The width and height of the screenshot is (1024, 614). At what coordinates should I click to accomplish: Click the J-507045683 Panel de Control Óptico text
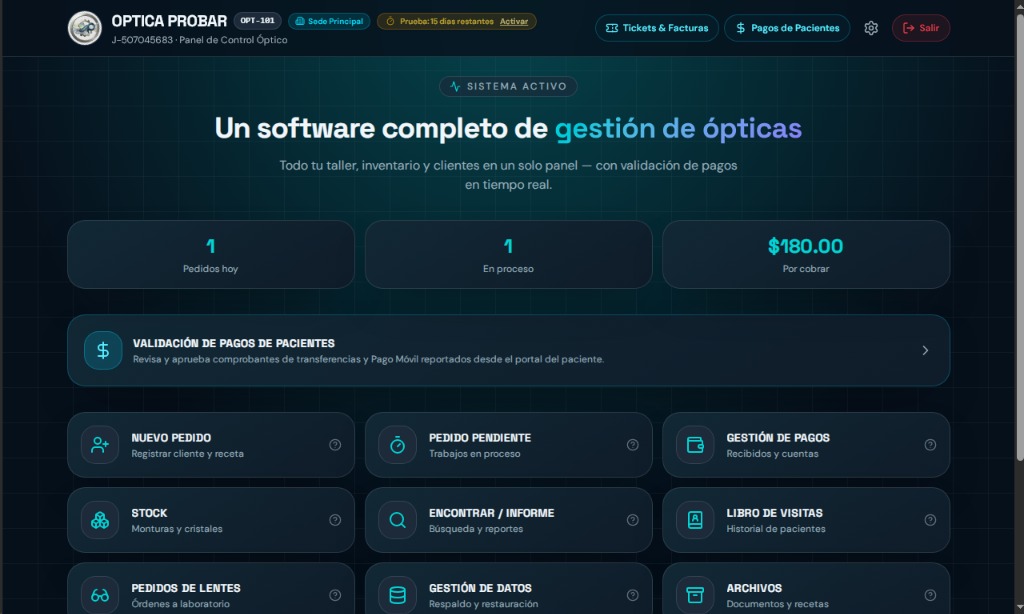pyautogui.click(x=199, y=40)
